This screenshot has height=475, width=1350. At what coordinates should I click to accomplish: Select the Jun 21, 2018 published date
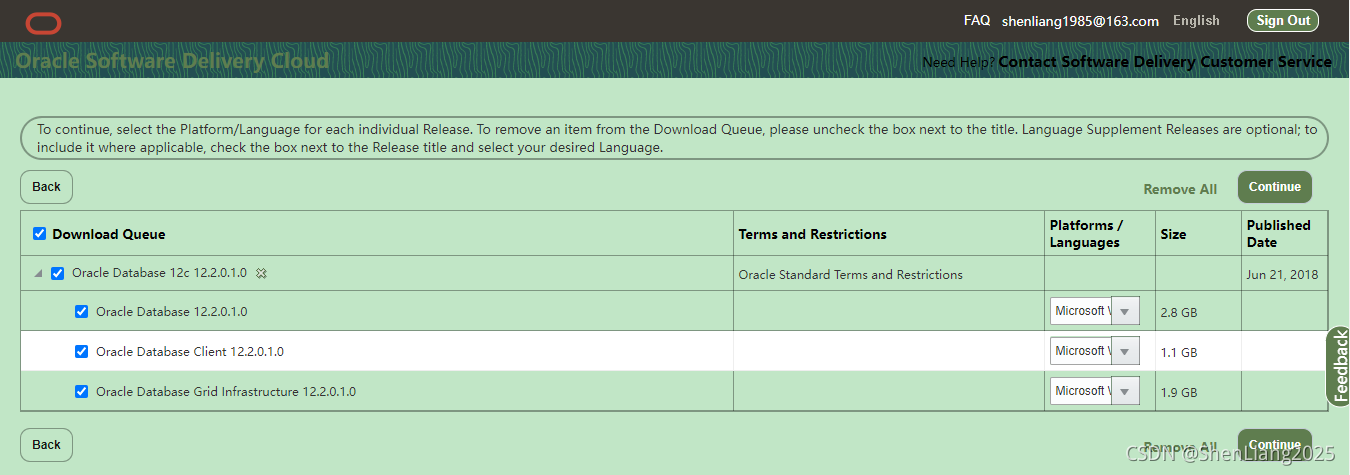point(1282,274)
